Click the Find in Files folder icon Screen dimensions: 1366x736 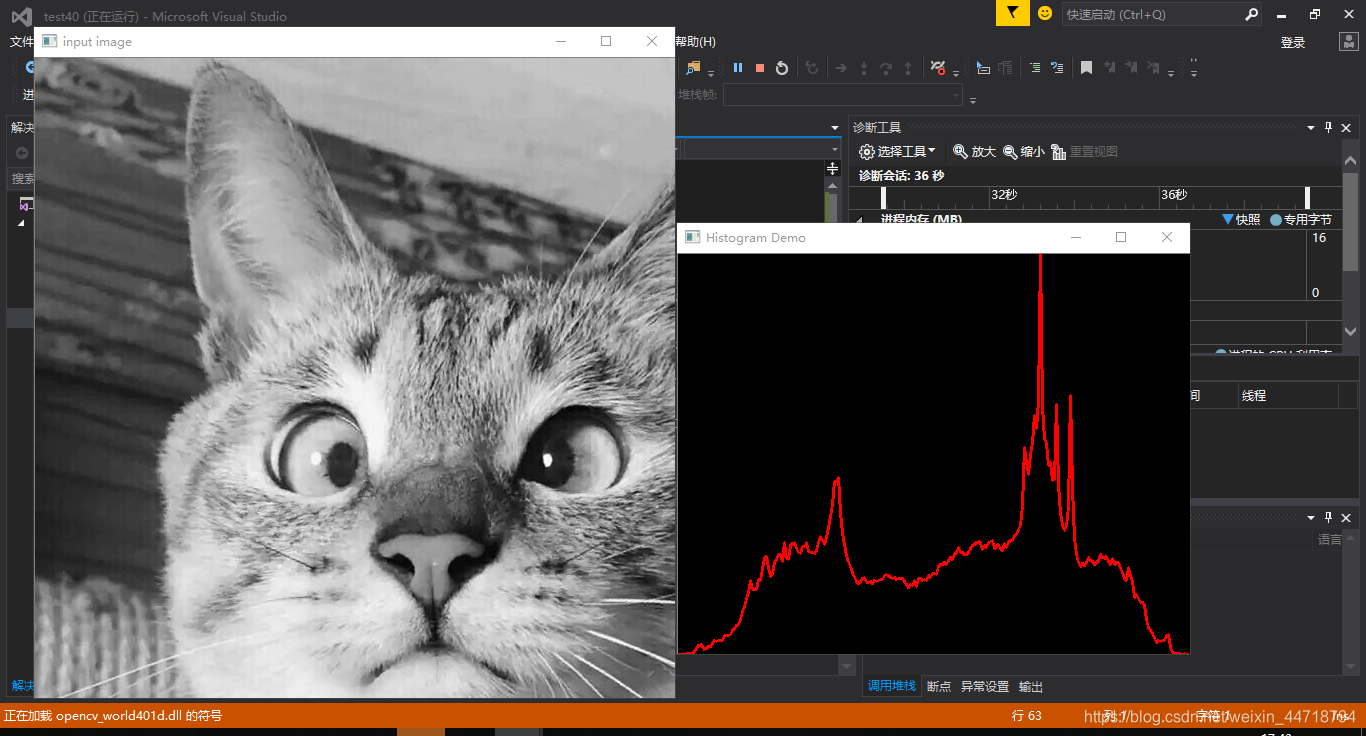point(694,68)
